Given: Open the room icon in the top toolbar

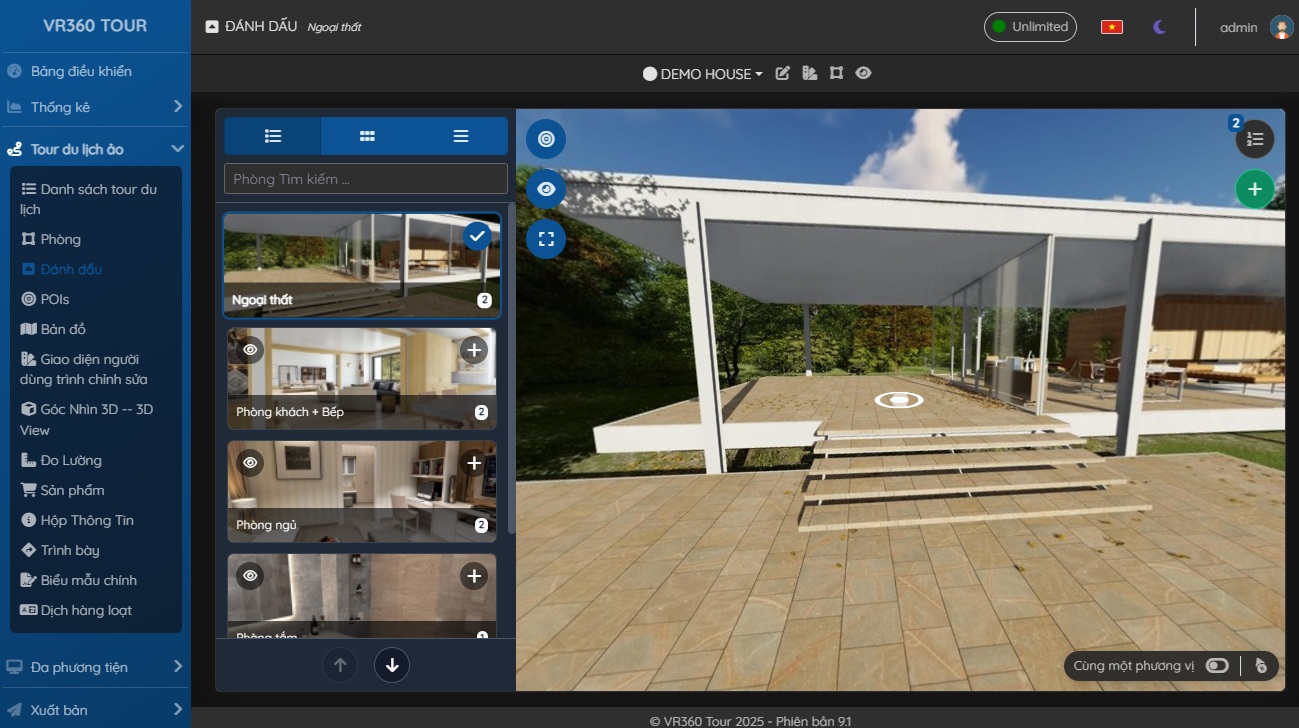Looking at the screenshot, I should [836, 73].
